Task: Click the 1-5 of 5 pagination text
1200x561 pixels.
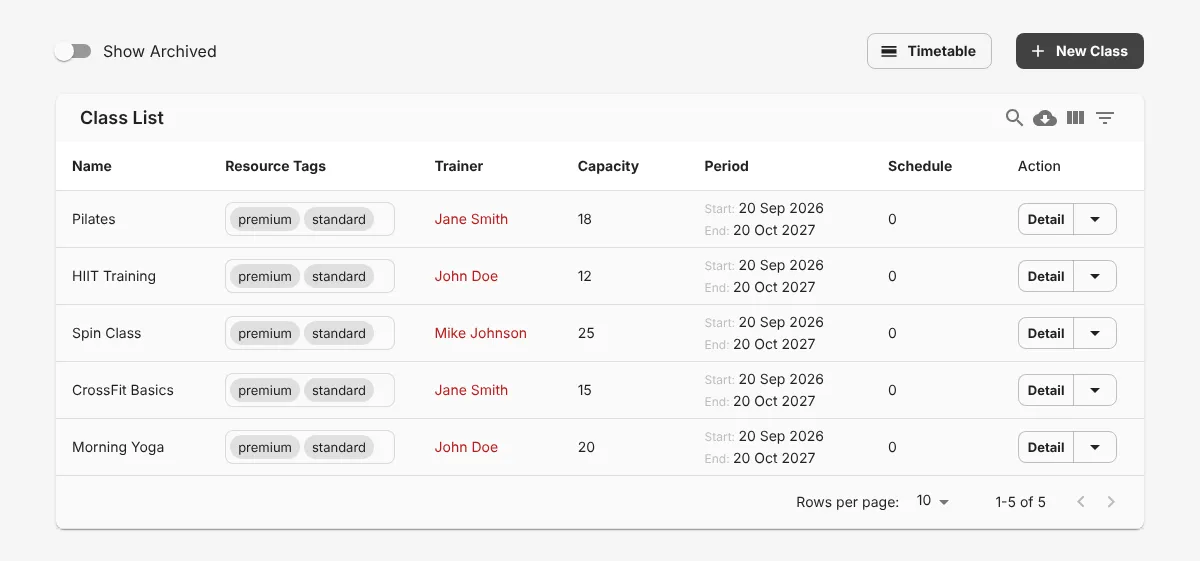Action: 1020,502
